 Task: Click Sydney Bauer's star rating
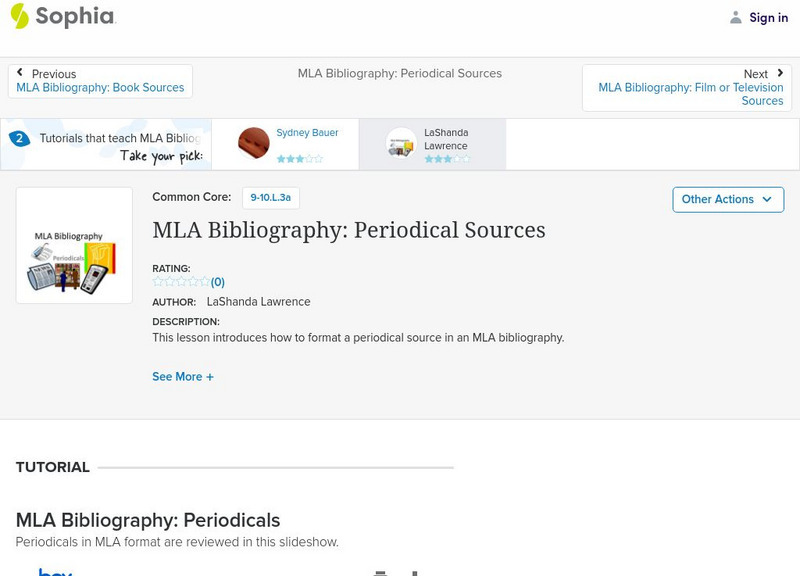[300, 159]
